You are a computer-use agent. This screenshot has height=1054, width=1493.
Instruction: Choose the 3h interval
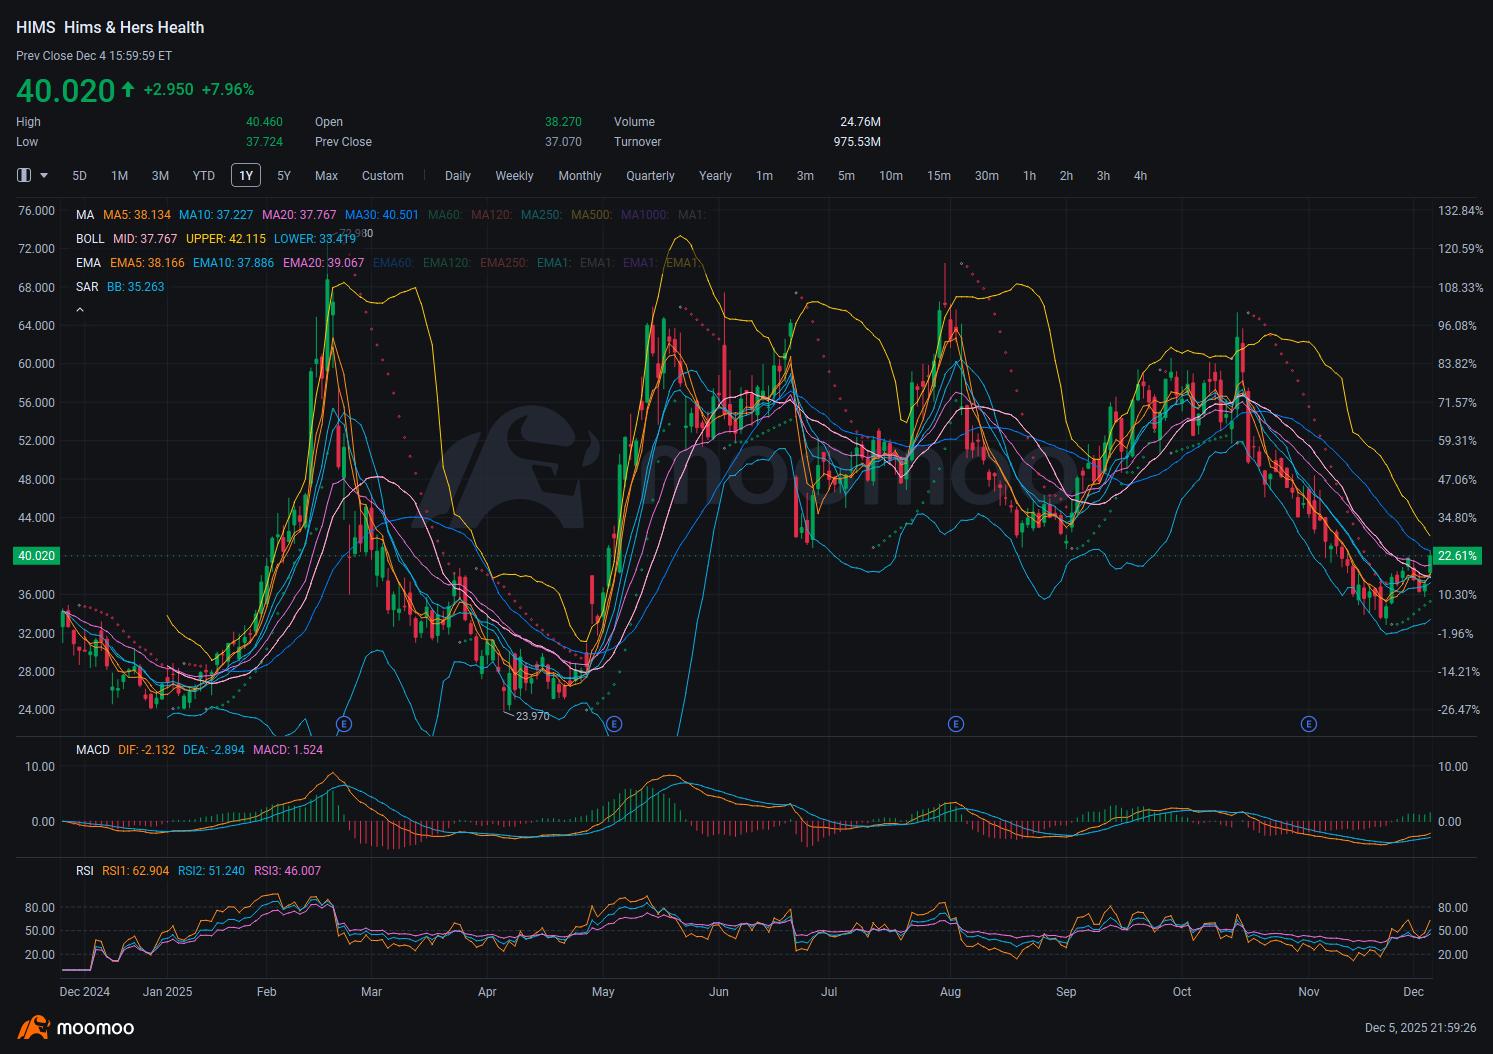click(x=1104, y=176)
